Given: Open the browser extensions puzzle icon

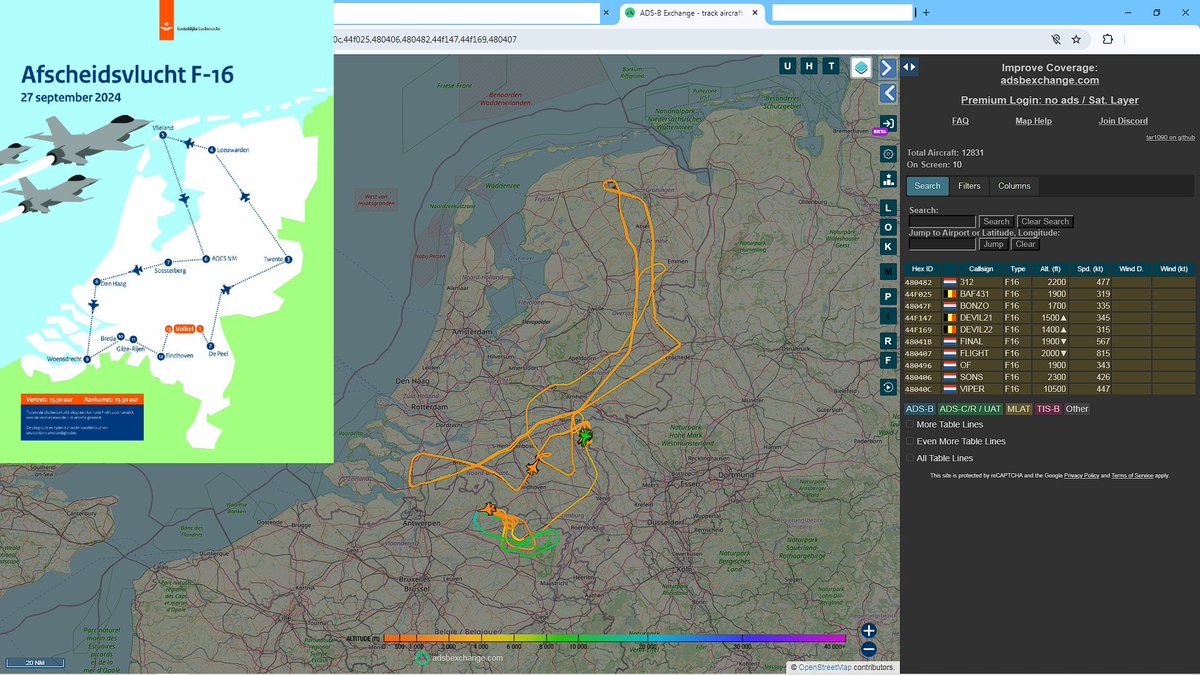Looking at the screenshot, I should (1107, 39).
